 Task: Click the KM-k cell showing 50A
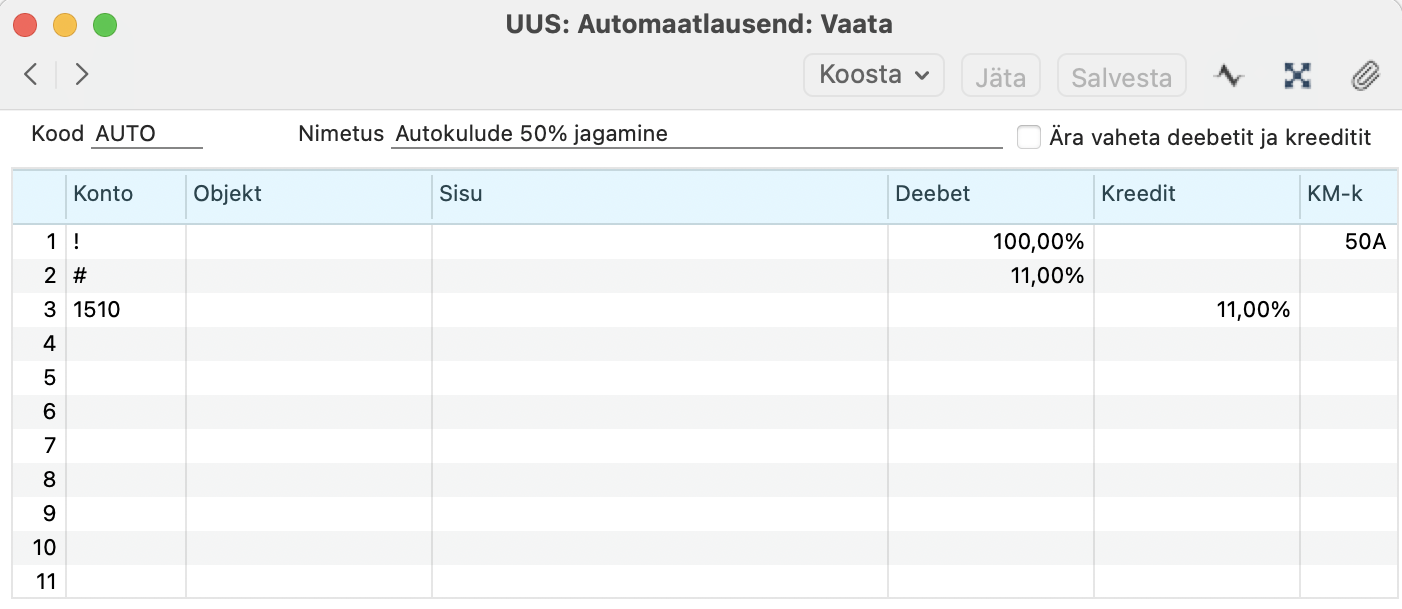pos(1348,242)
